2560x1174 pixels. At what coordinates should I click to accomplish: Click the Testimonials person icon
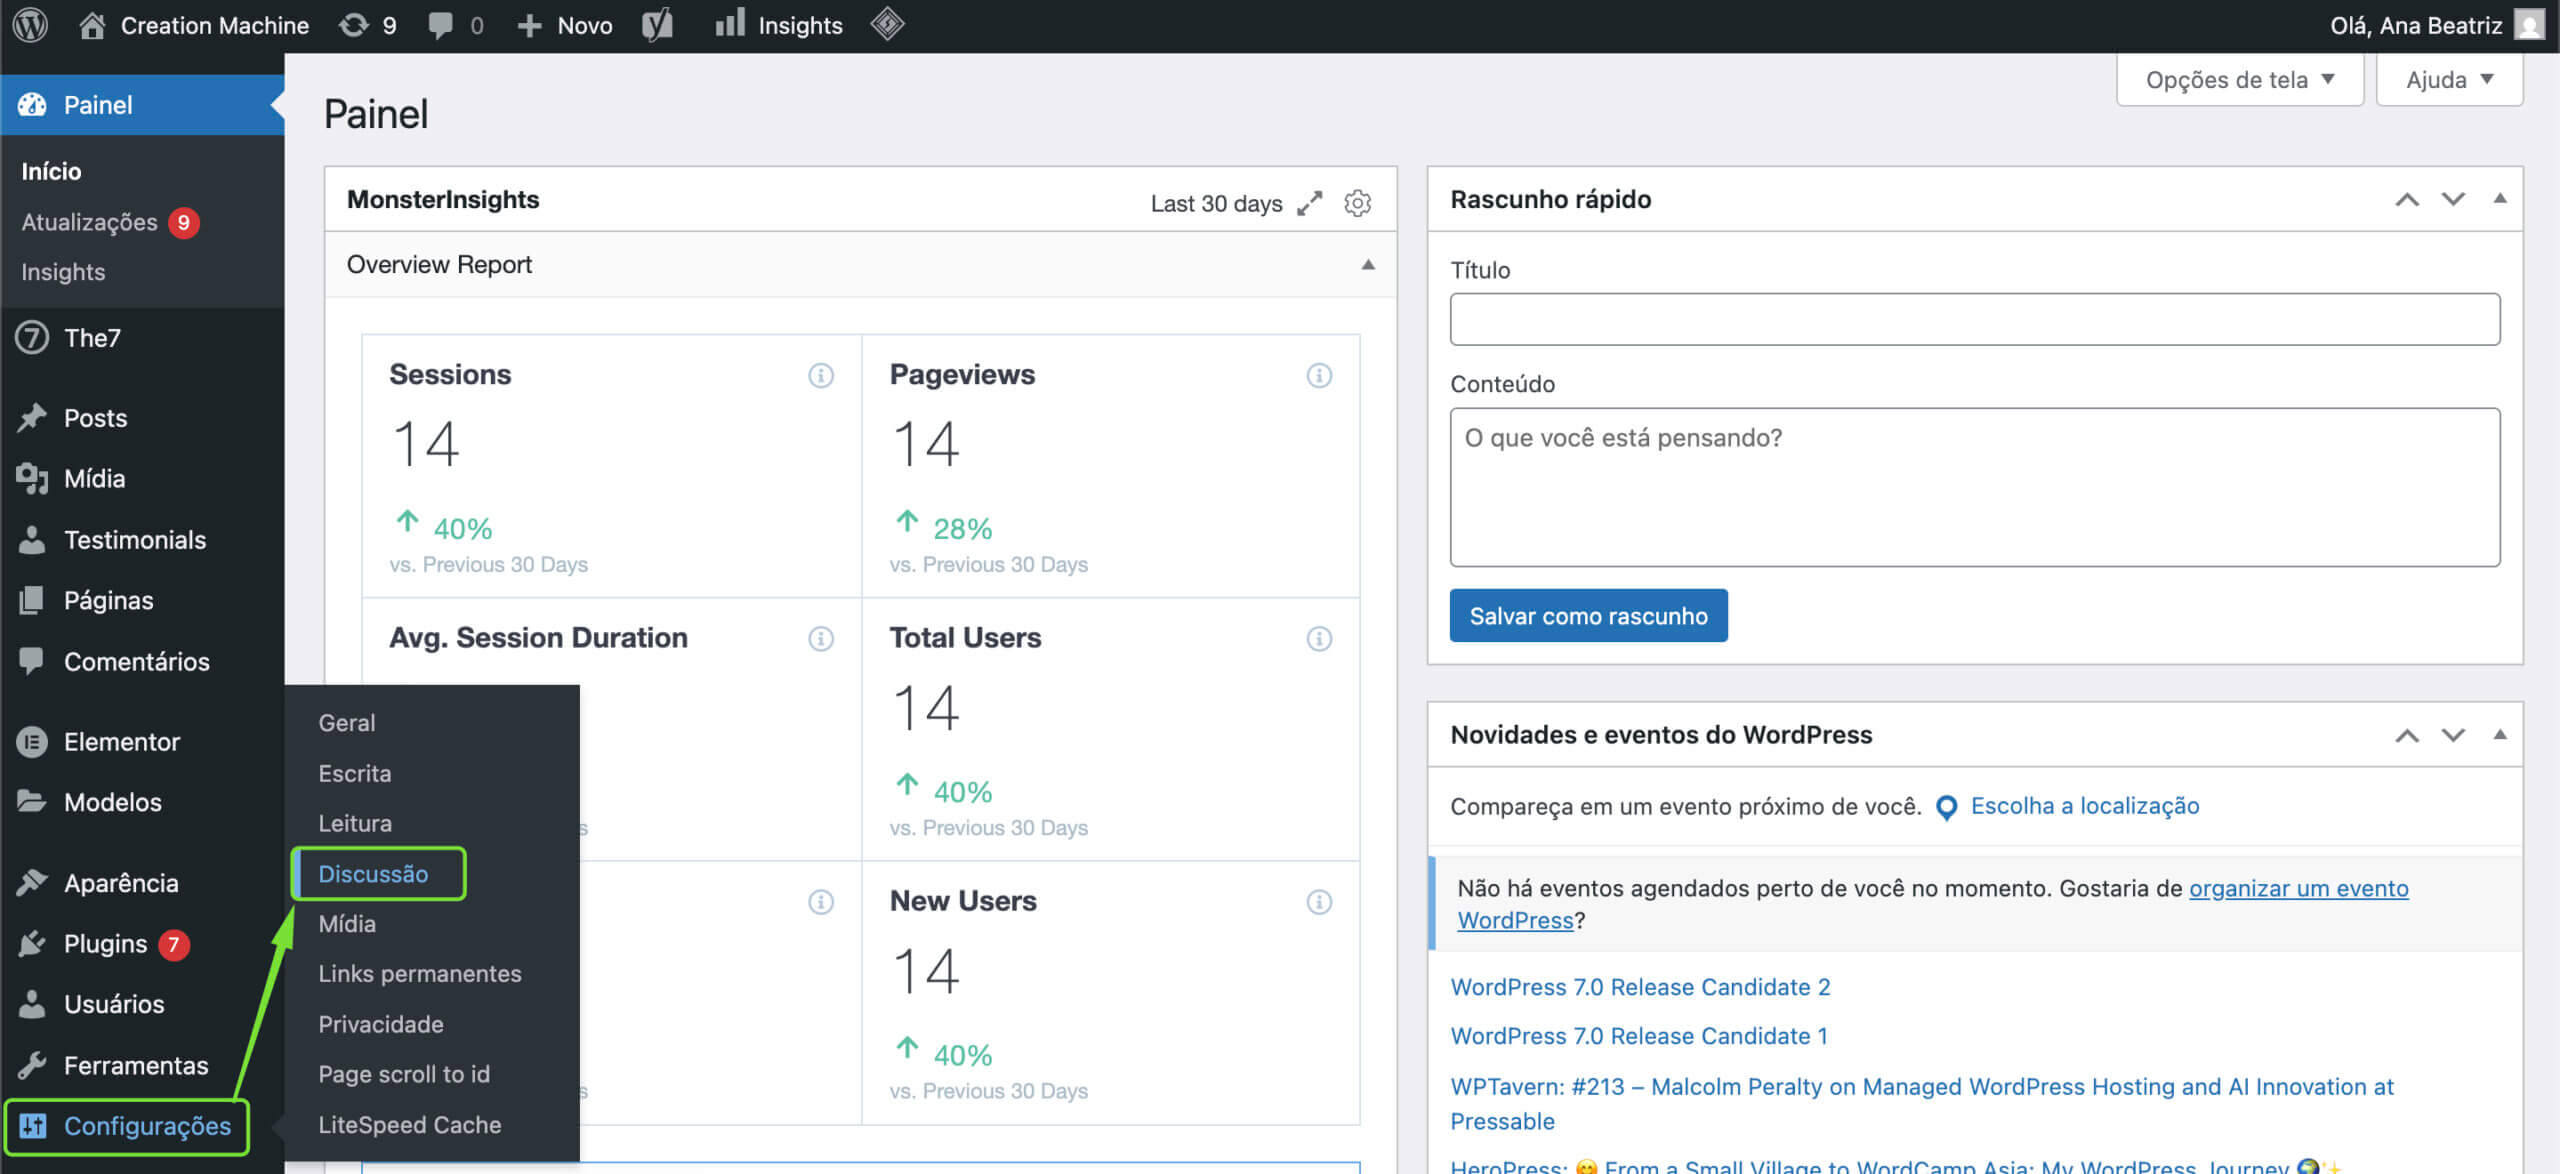coord(32,540)
